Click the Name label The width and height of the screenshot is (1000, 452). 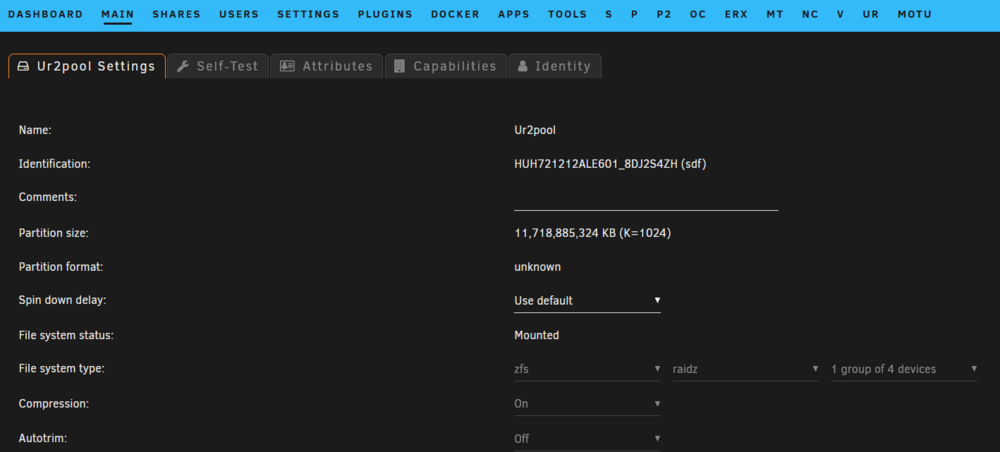click(x=35, y=130)
